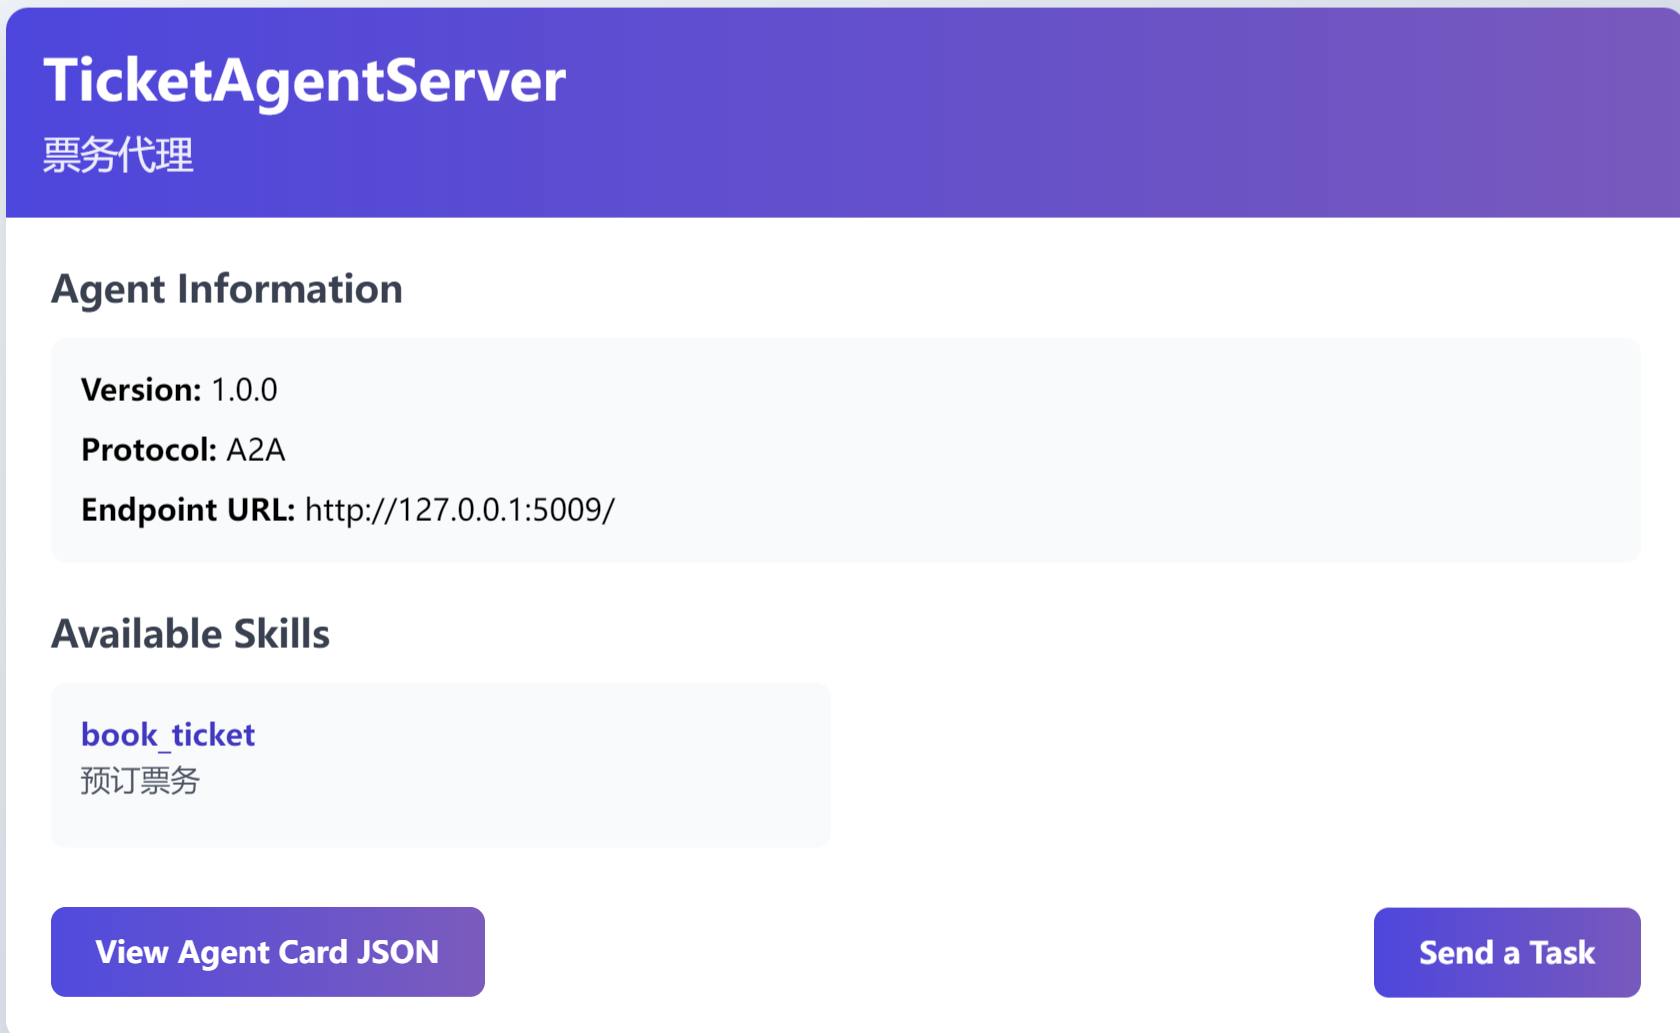1680x1033 pixels.
Task: Click the Version label
Action: coord(141,390)
